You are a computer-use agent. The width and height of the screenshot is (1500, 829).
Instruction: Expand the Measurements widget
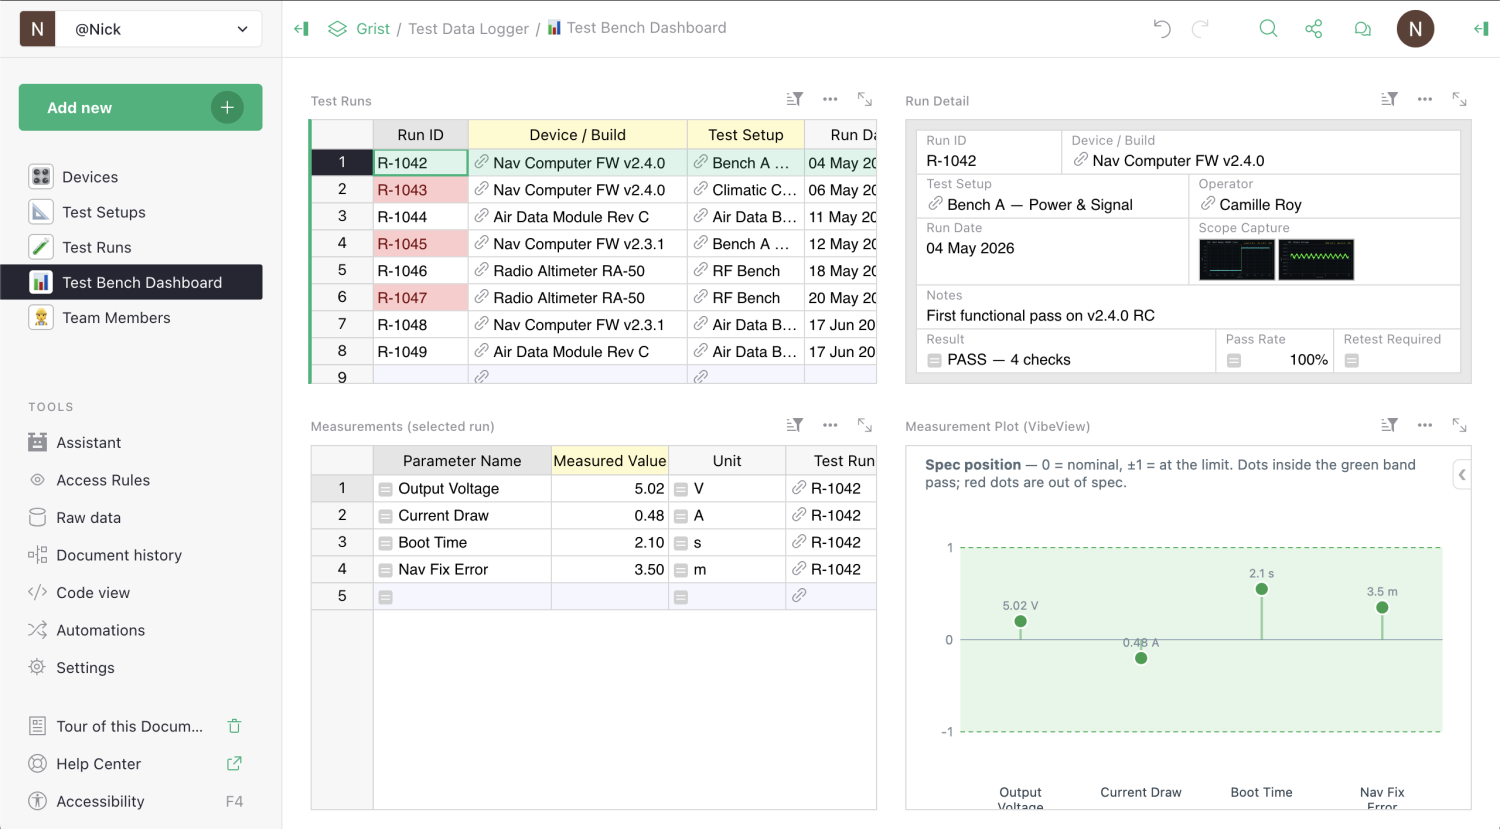pyautogui.click(x=865, y=425)
